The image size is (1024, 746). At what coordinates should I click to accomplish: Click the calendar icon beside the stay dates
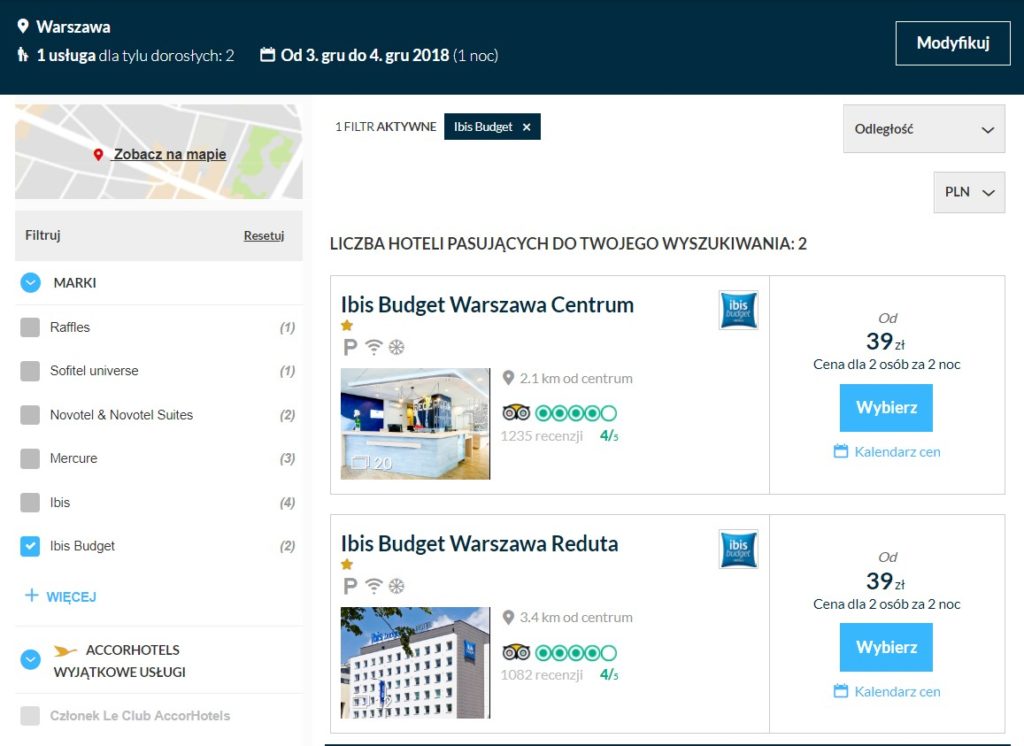pyautogui.click(x=267, y=54)
